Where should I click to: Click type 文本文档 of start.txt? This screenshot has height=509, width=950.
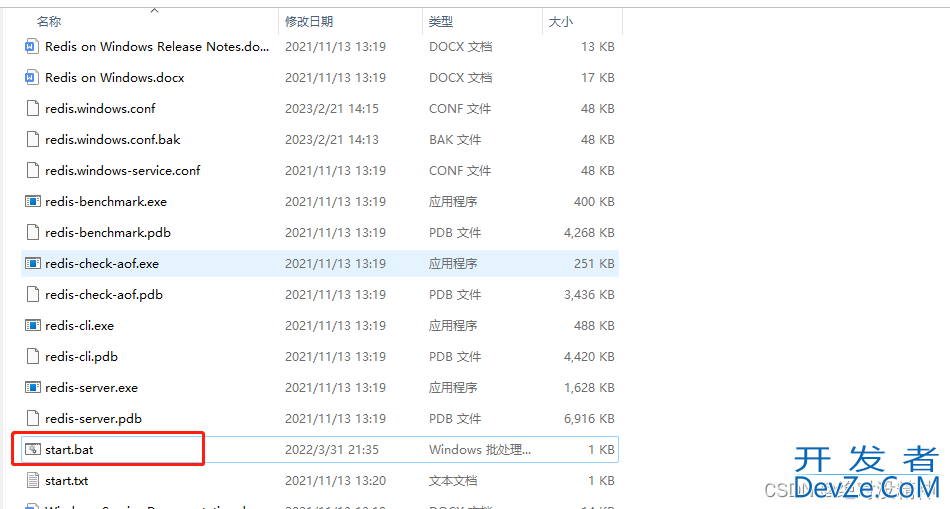(x=453, y=481)
